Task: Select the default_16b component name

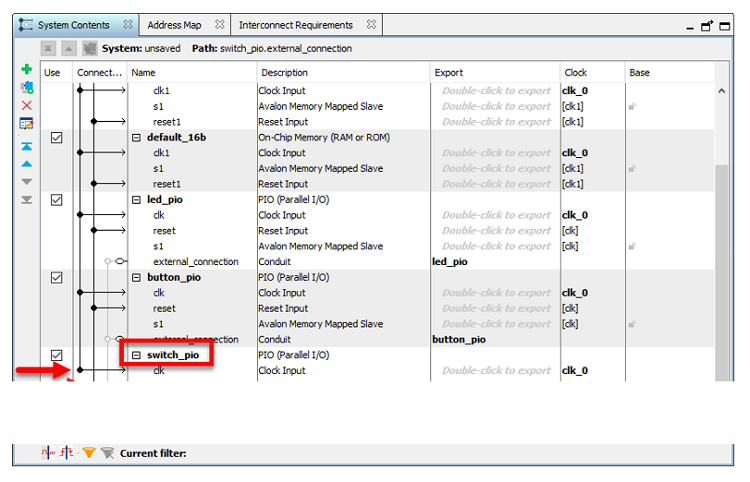Action: [x=176, y=137]
